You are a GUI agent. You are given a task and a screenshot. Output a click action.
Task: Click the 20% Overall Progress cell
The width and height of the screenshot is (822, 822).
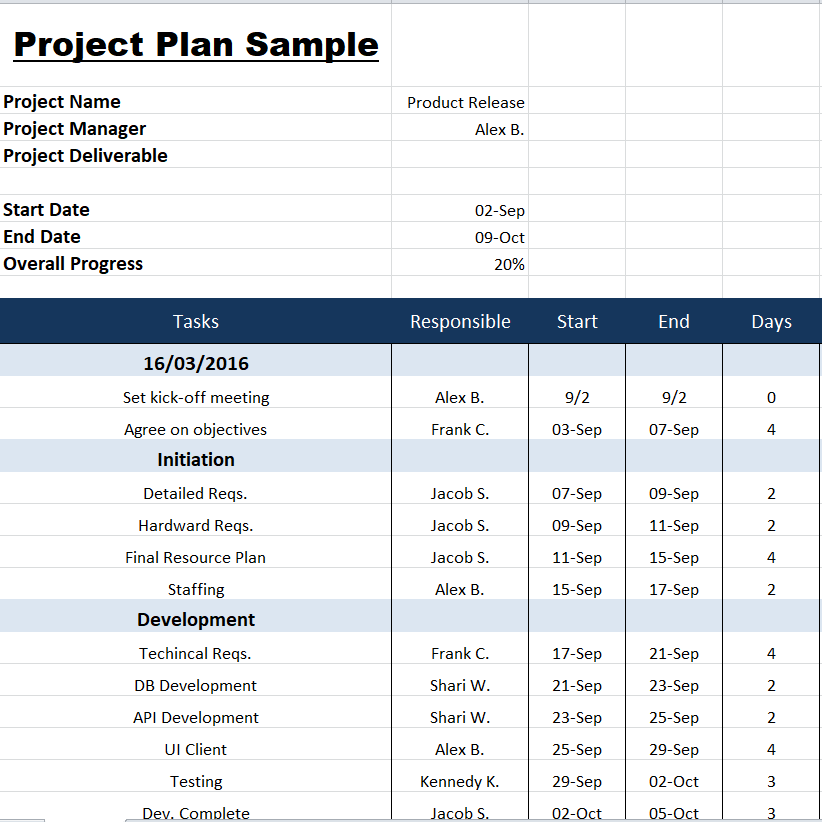click(x=508, y=265)
